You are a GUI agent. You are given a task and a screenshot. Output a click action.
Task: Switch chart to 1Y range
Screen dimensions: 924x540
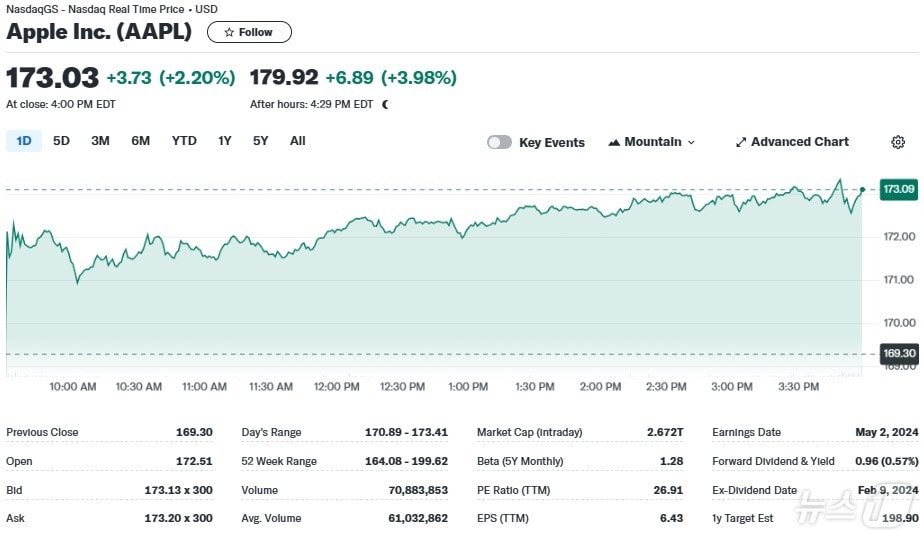click(225, 141)
